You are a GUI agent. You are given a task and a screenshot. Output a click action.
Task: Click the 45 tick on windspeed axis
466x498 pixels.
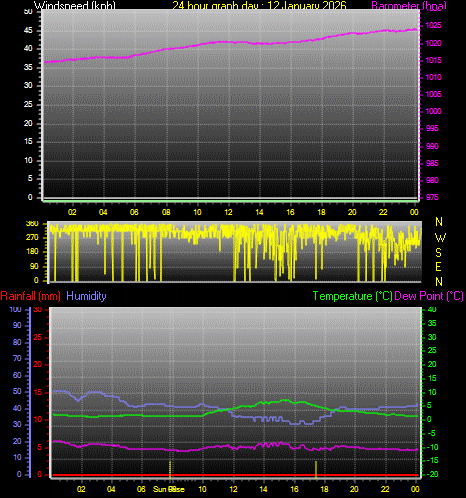pos(28,31)
